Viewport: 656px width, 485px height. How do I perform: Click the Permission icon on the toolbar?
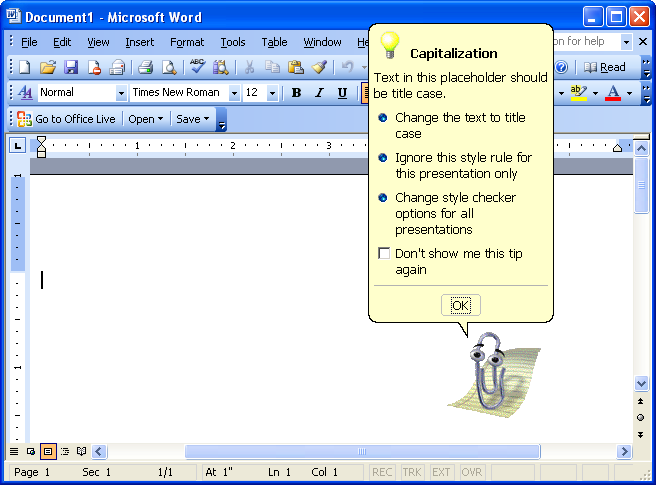pos(94,67)
